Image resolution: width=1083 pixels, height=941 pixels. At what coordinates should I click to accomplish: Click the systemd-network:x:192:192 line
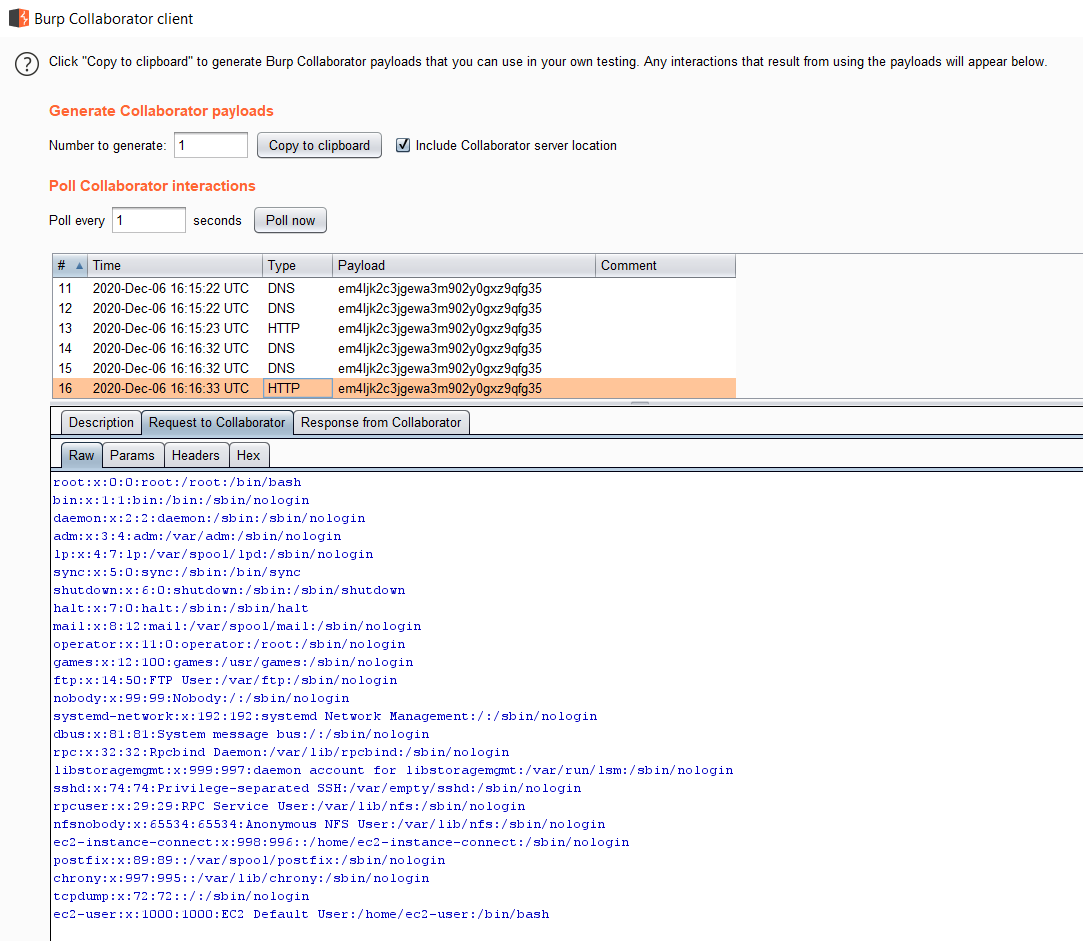click(x=325, y=716)
